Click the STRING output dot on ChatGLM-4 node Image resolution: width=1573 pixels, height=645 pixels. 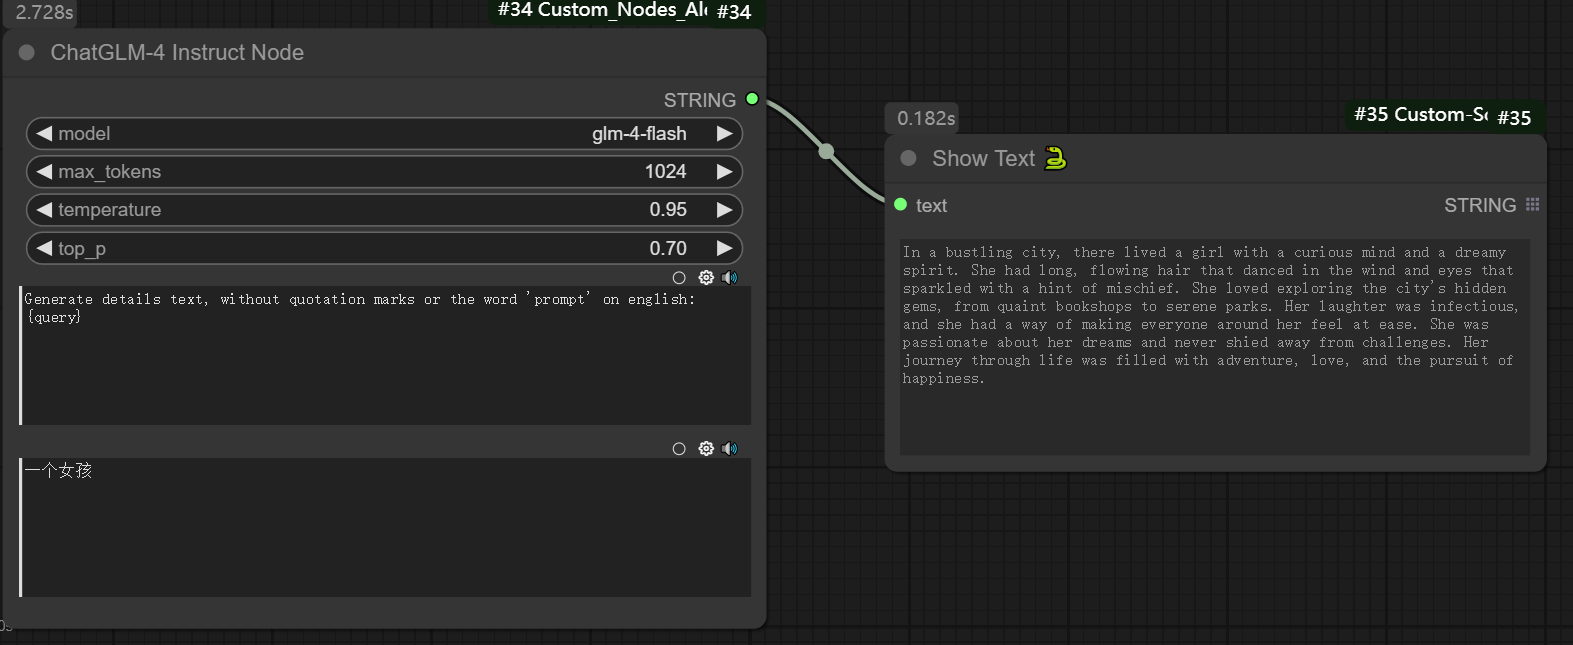(752, 99)
